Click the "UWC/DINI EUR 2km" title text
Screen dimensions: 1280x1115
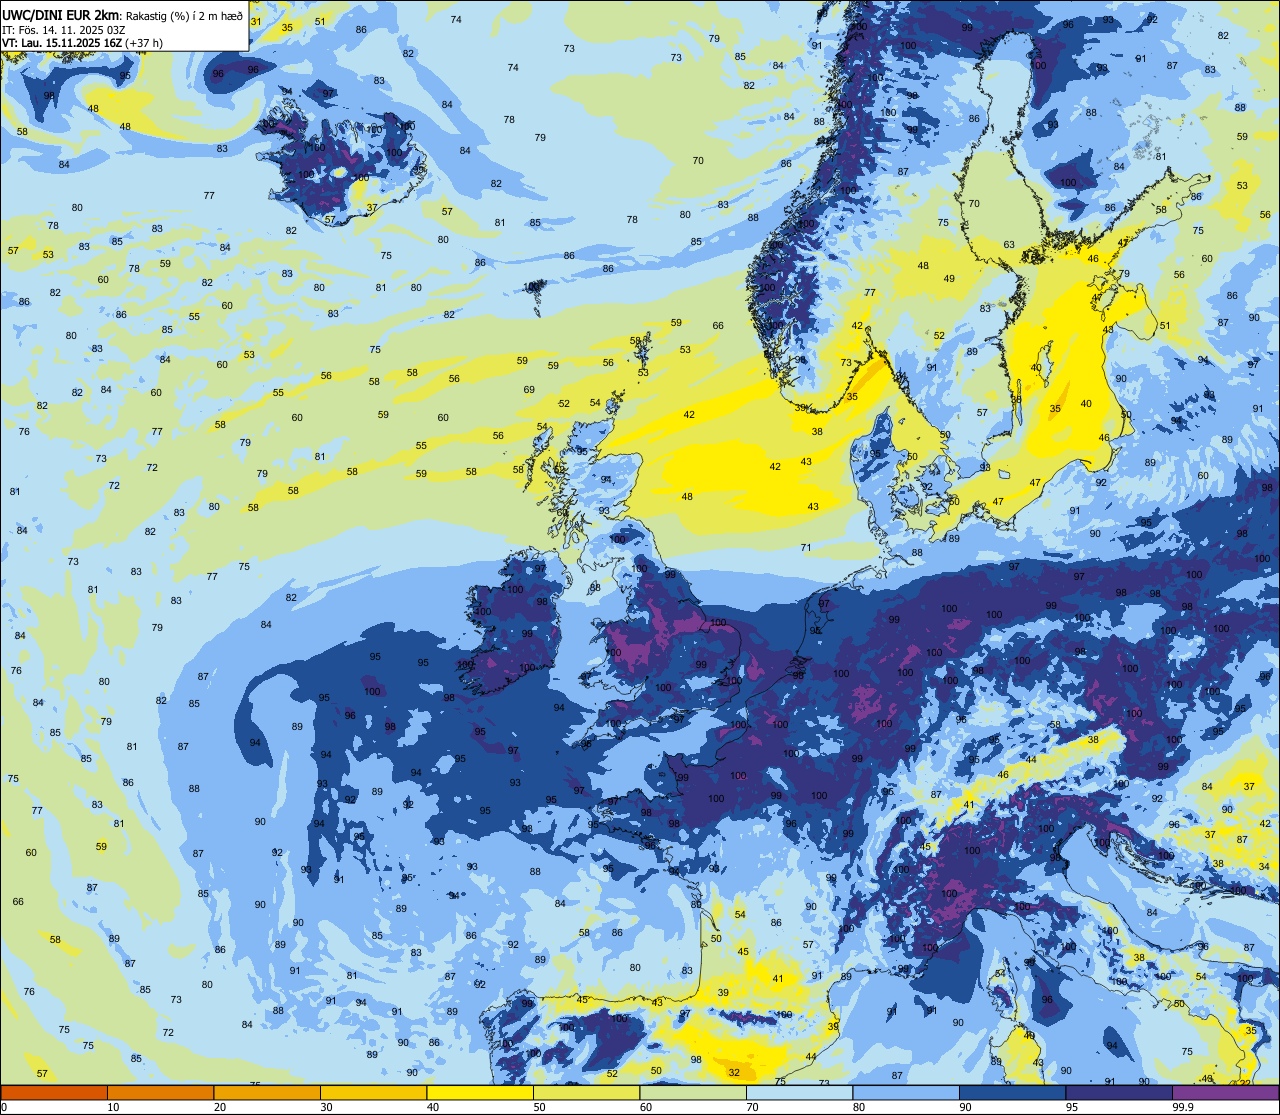(60, 16)
